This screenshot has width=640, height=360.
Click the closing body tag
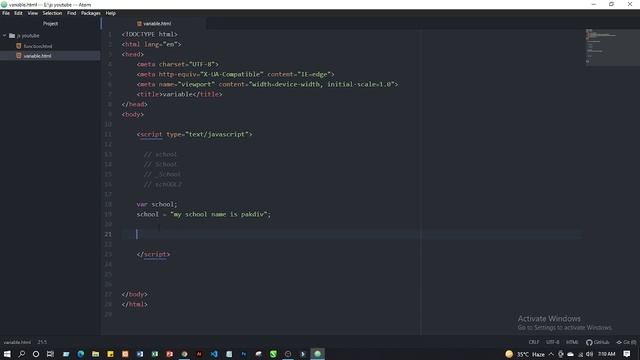point(134,294)
